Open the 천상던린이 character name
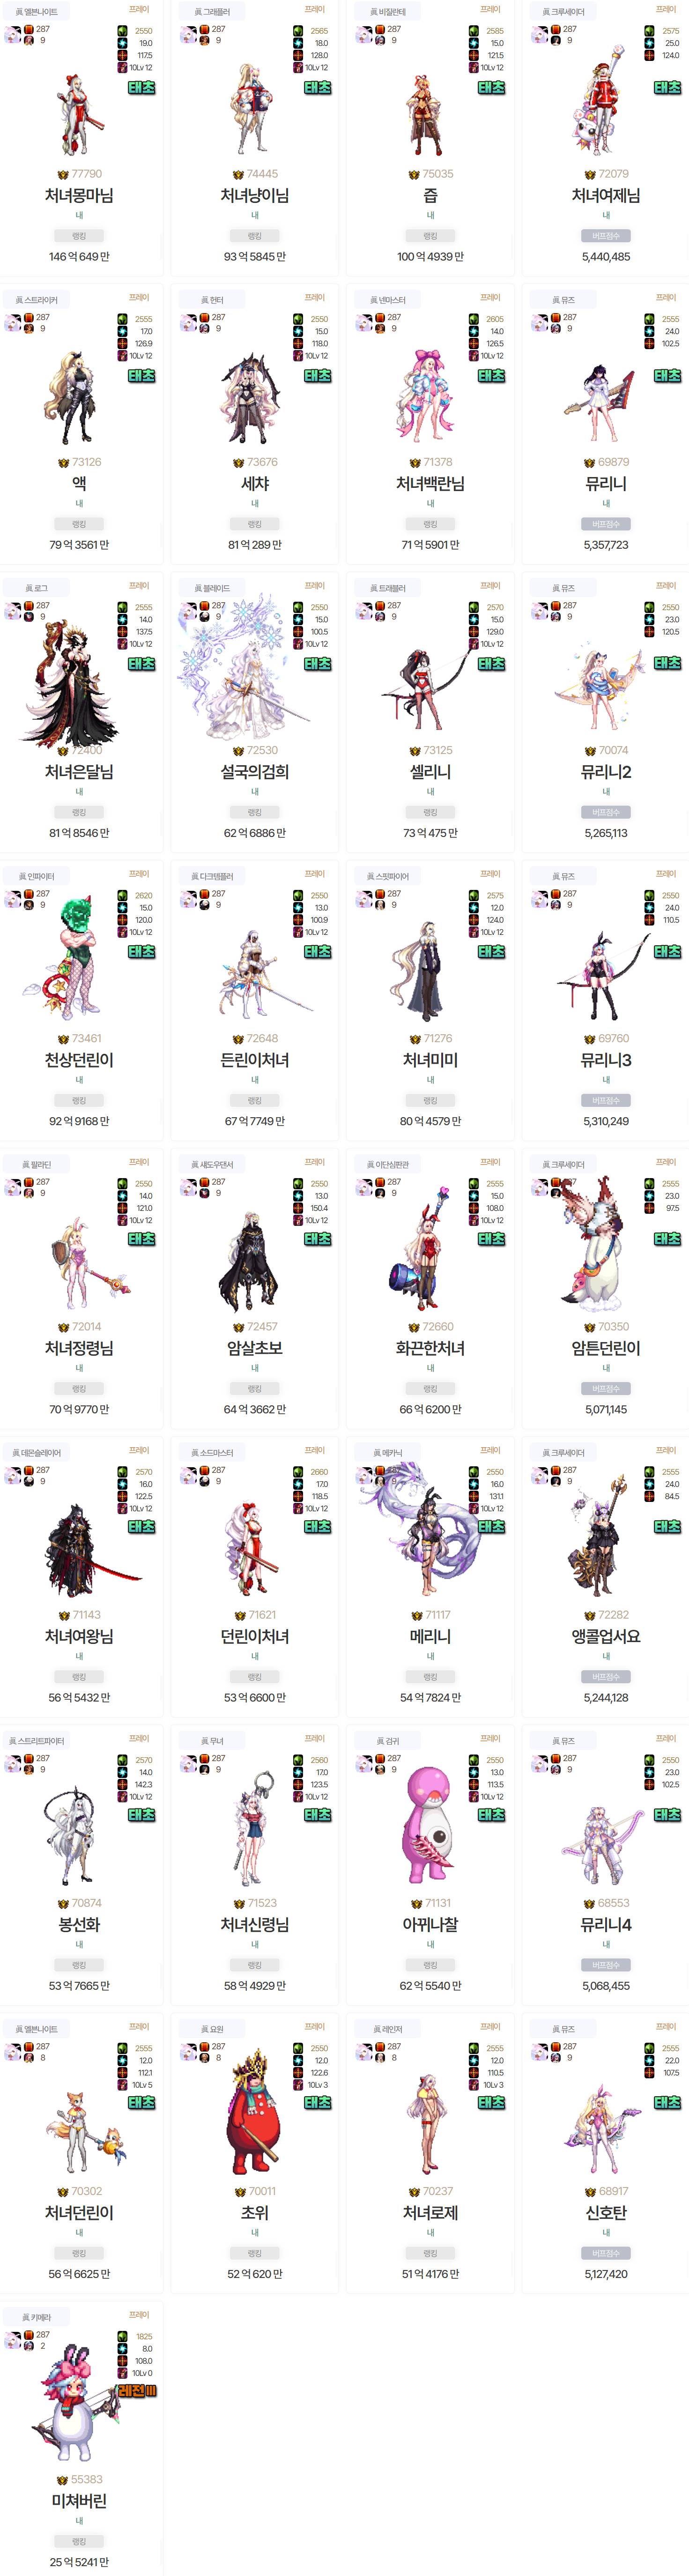 (79, 1060)
